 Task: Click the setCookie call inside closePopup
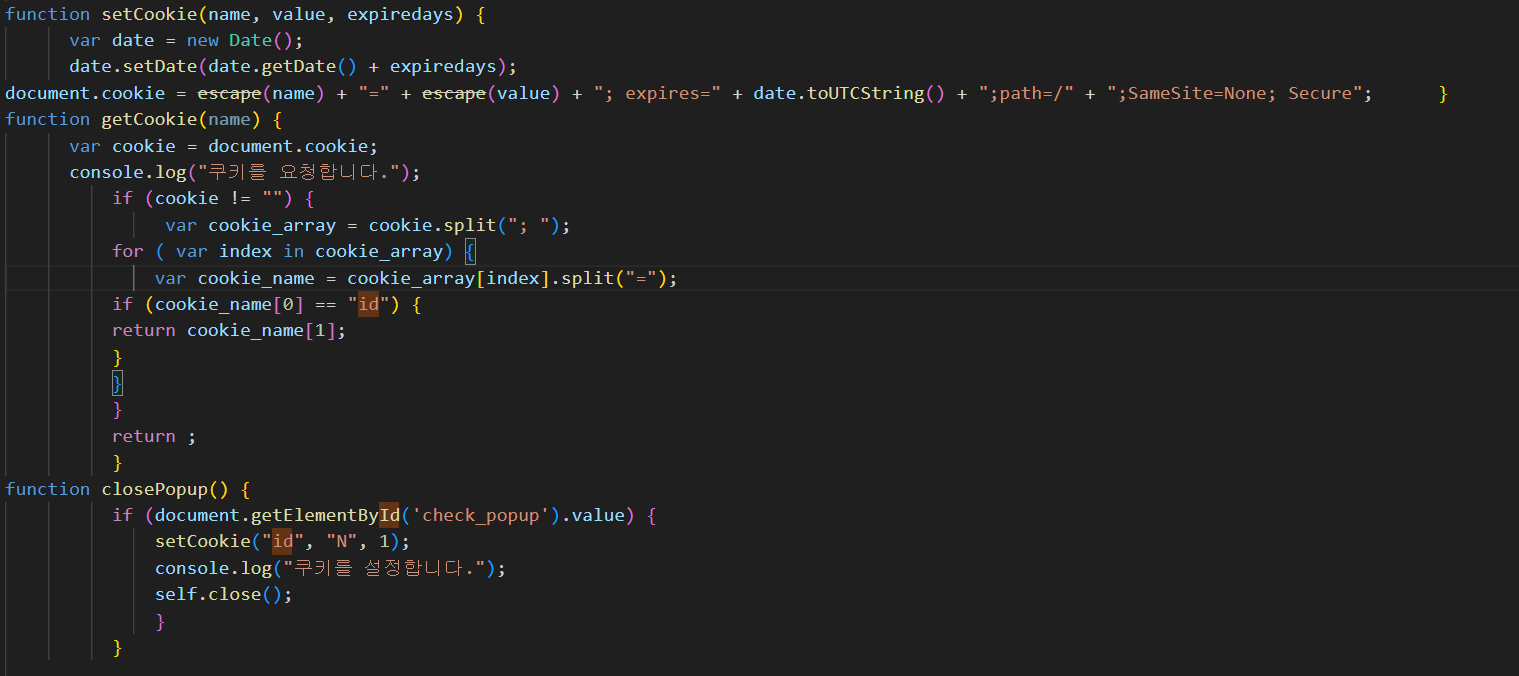point(203,541)
